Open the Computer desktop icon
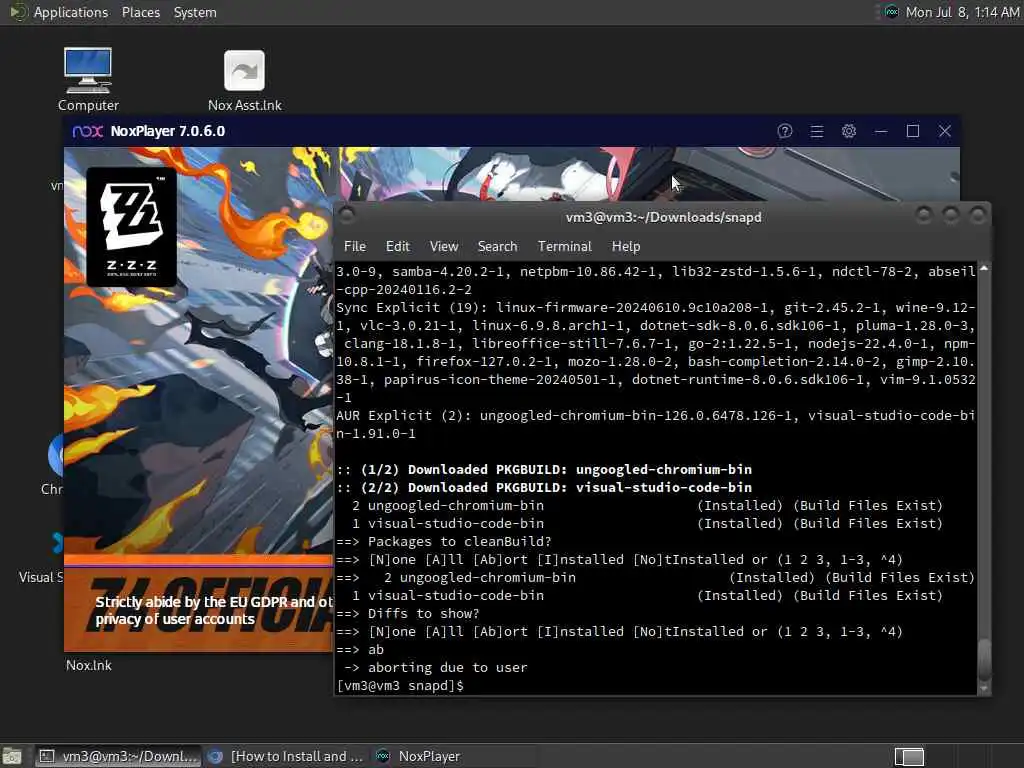Screen dimensions: 1024x768 pos(88,80)
